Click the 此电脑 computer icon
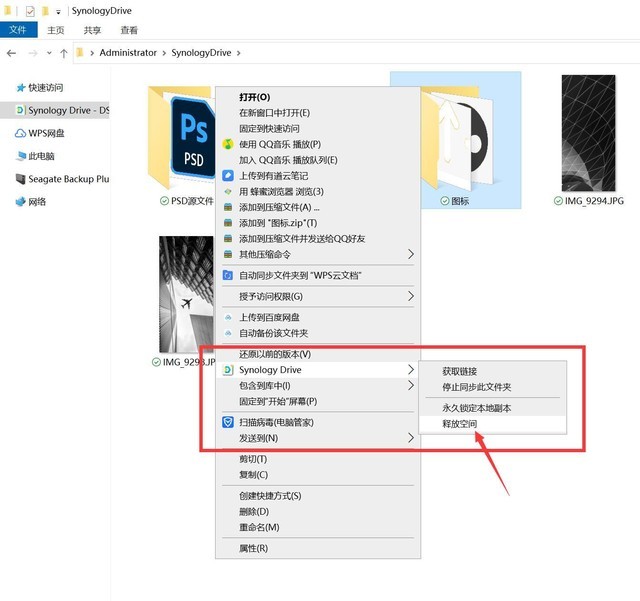Screen dimensions: 640x601 click(21, 156)
